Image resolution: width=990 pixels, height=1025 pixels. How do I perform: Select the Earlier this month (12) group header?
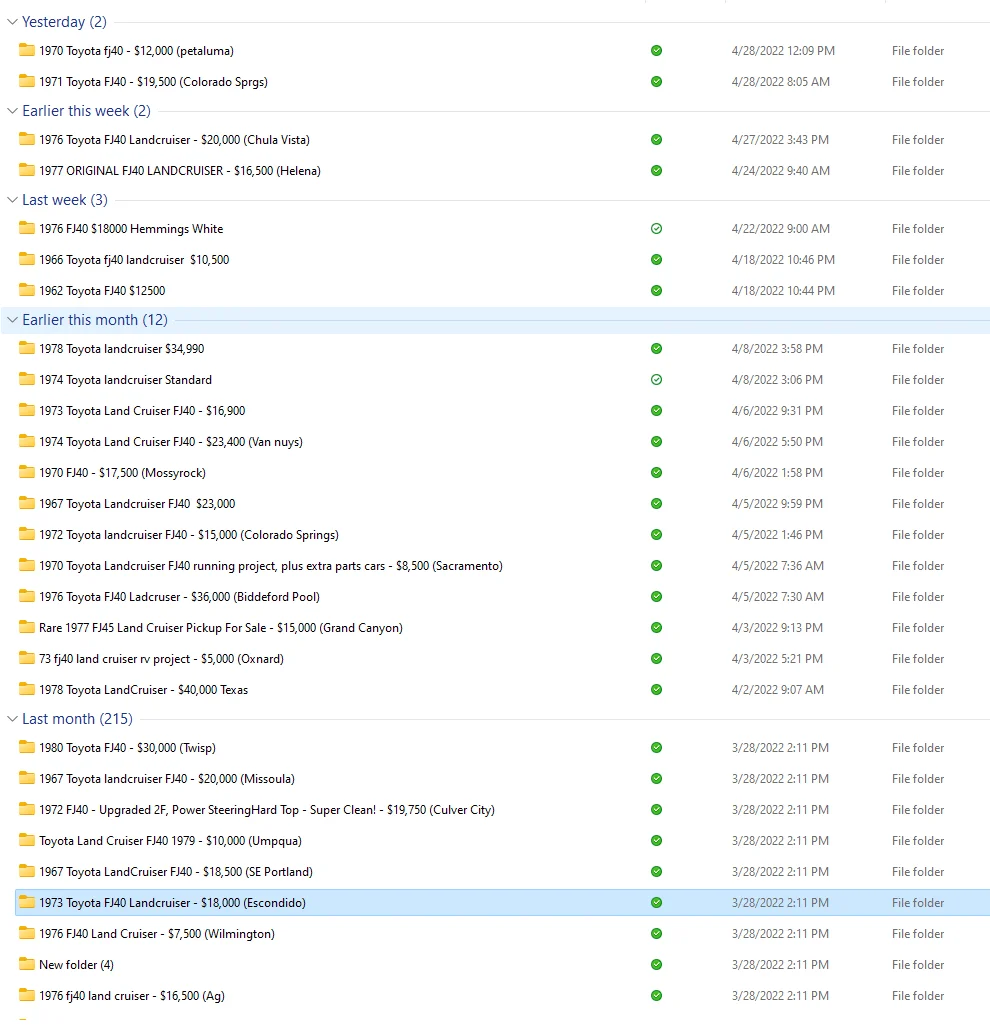pyautogui.click(x=95, y=320)
